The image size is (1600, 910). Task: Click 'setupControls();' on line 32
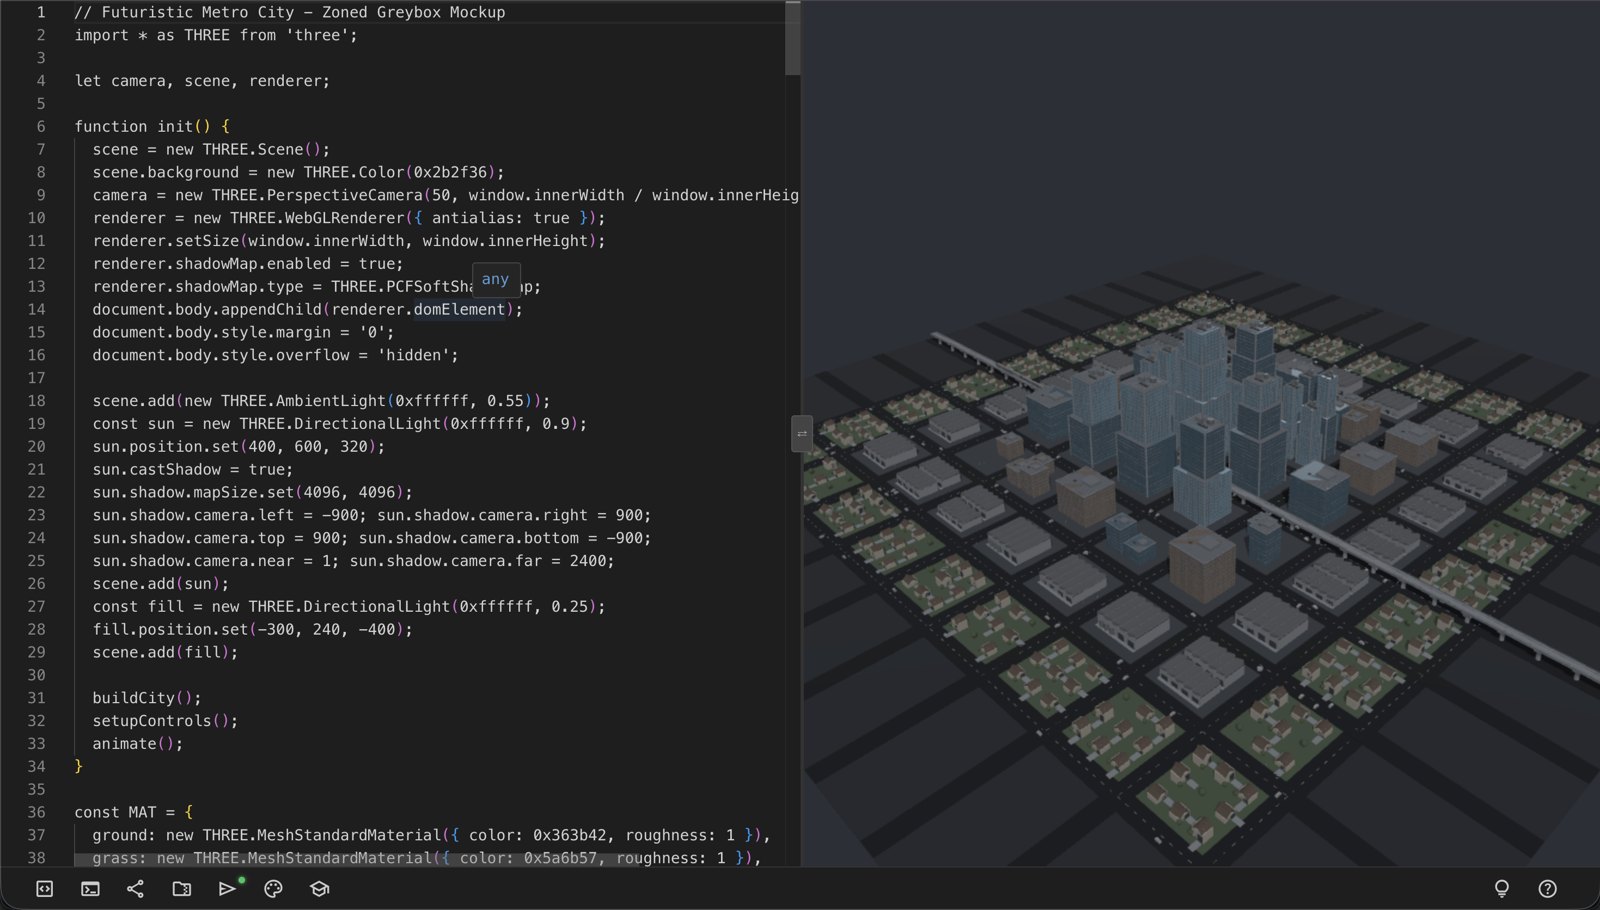tap(165, 721)
